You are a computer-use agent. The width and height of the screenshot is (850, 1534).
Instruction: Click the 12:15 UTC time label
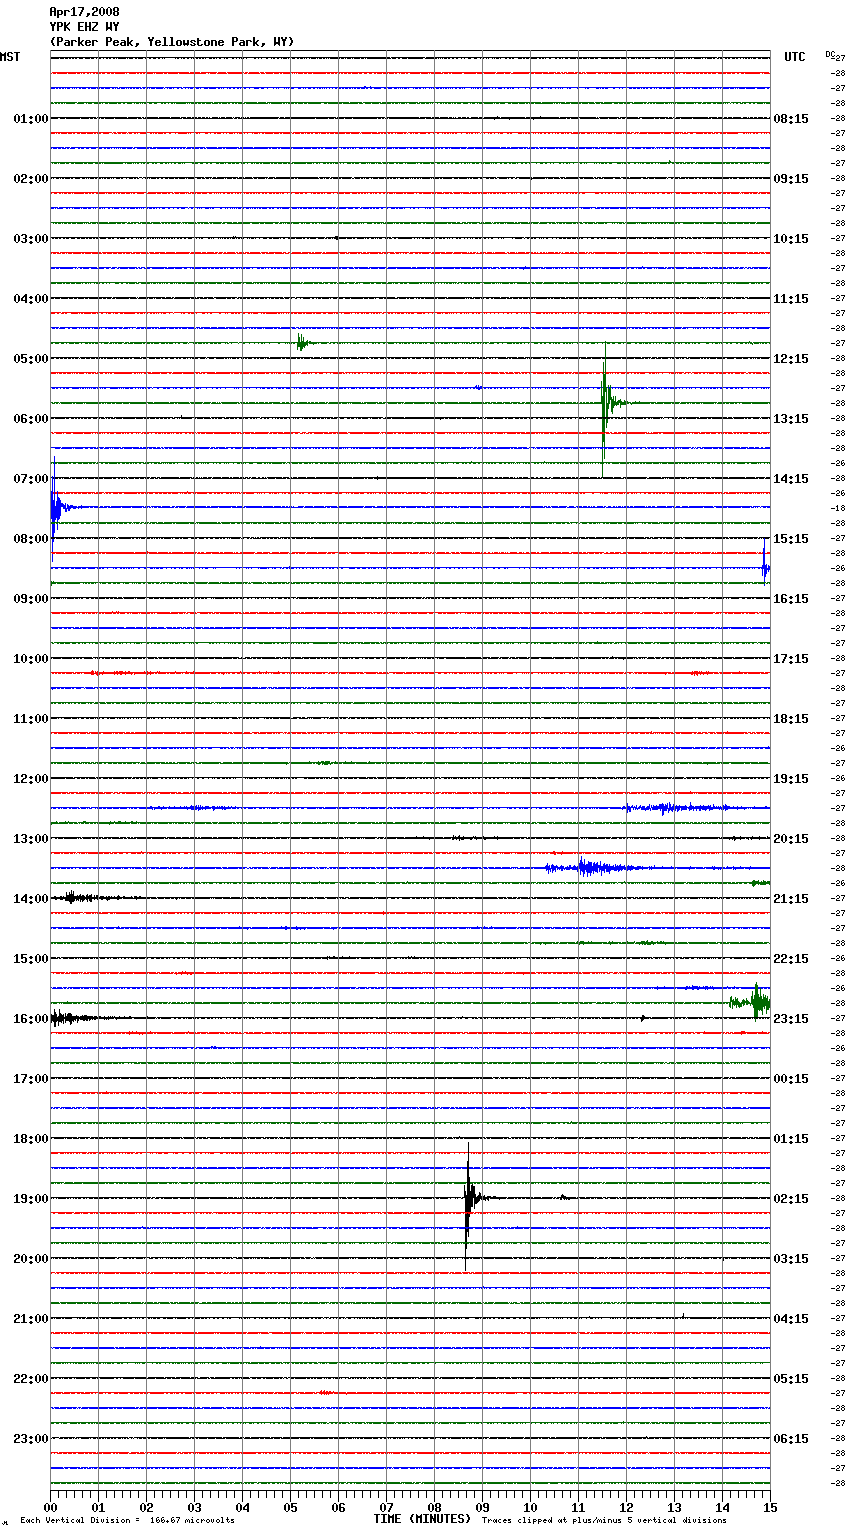click(x=791, y=359)
